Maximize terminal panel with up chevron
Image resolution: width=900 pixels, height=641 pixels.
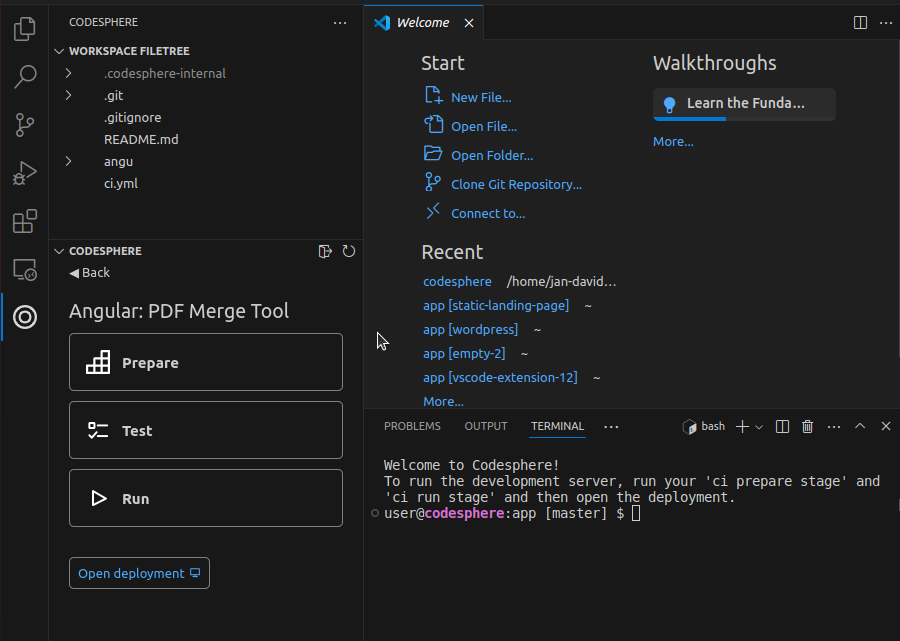pyautogui.click(x=859, y=426)
